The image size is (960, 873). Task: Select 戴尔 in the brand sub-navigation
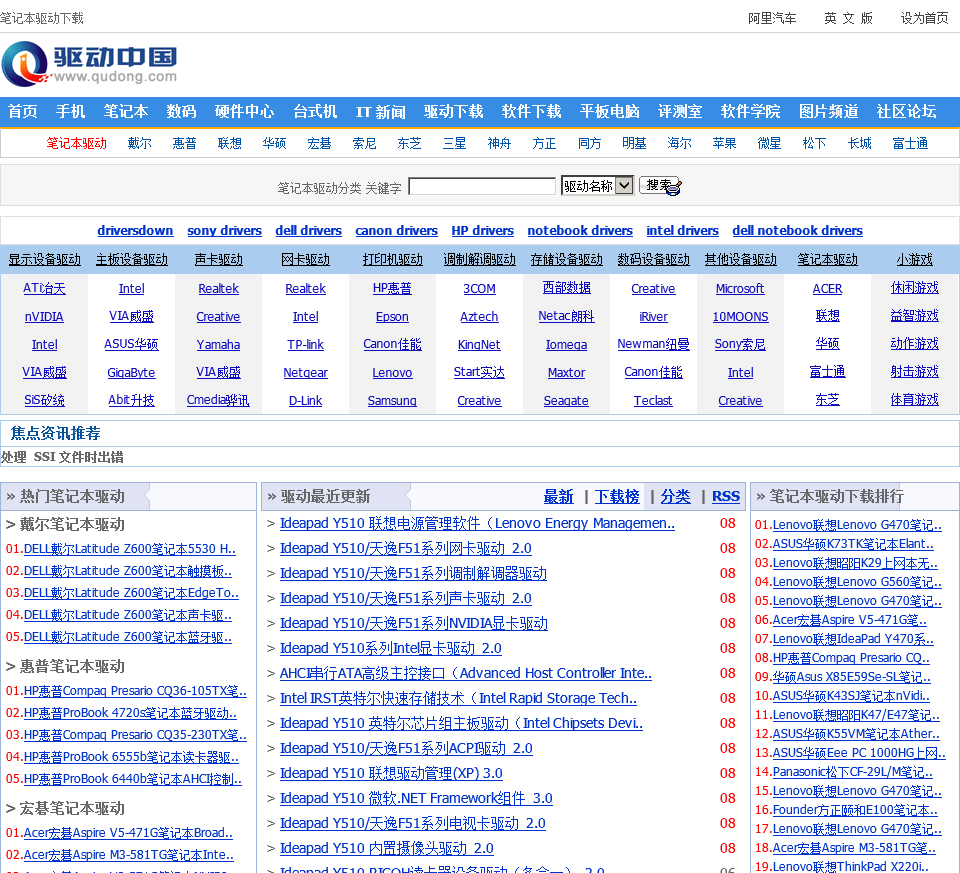140,143
